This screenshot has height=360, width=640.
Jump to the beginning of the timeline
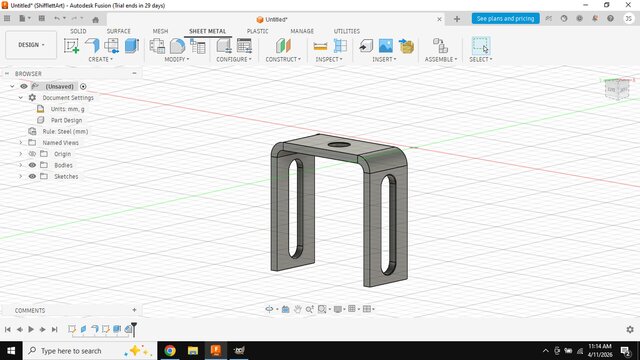tap(8, 329)
